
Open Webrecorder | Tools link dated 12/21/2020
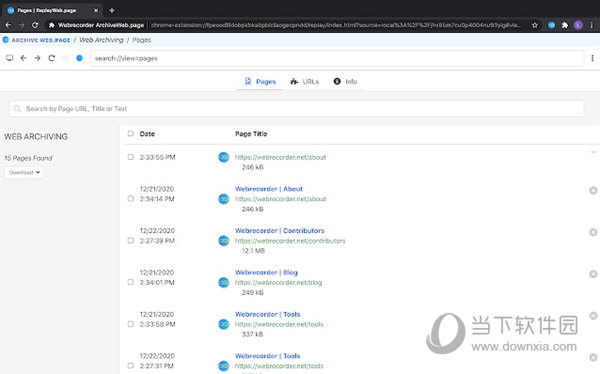point(267,314)
